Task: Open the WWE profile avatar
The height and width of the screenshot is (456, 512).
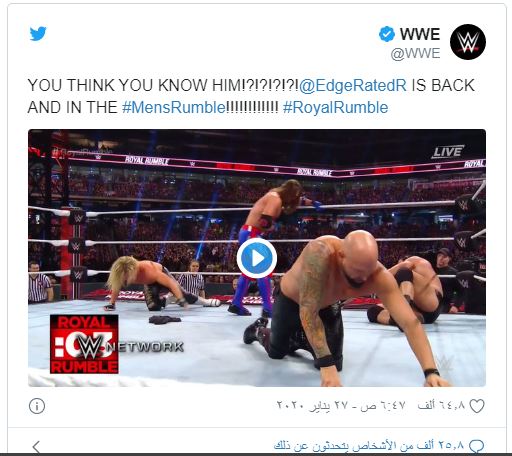Action: [x=468, y=42]
